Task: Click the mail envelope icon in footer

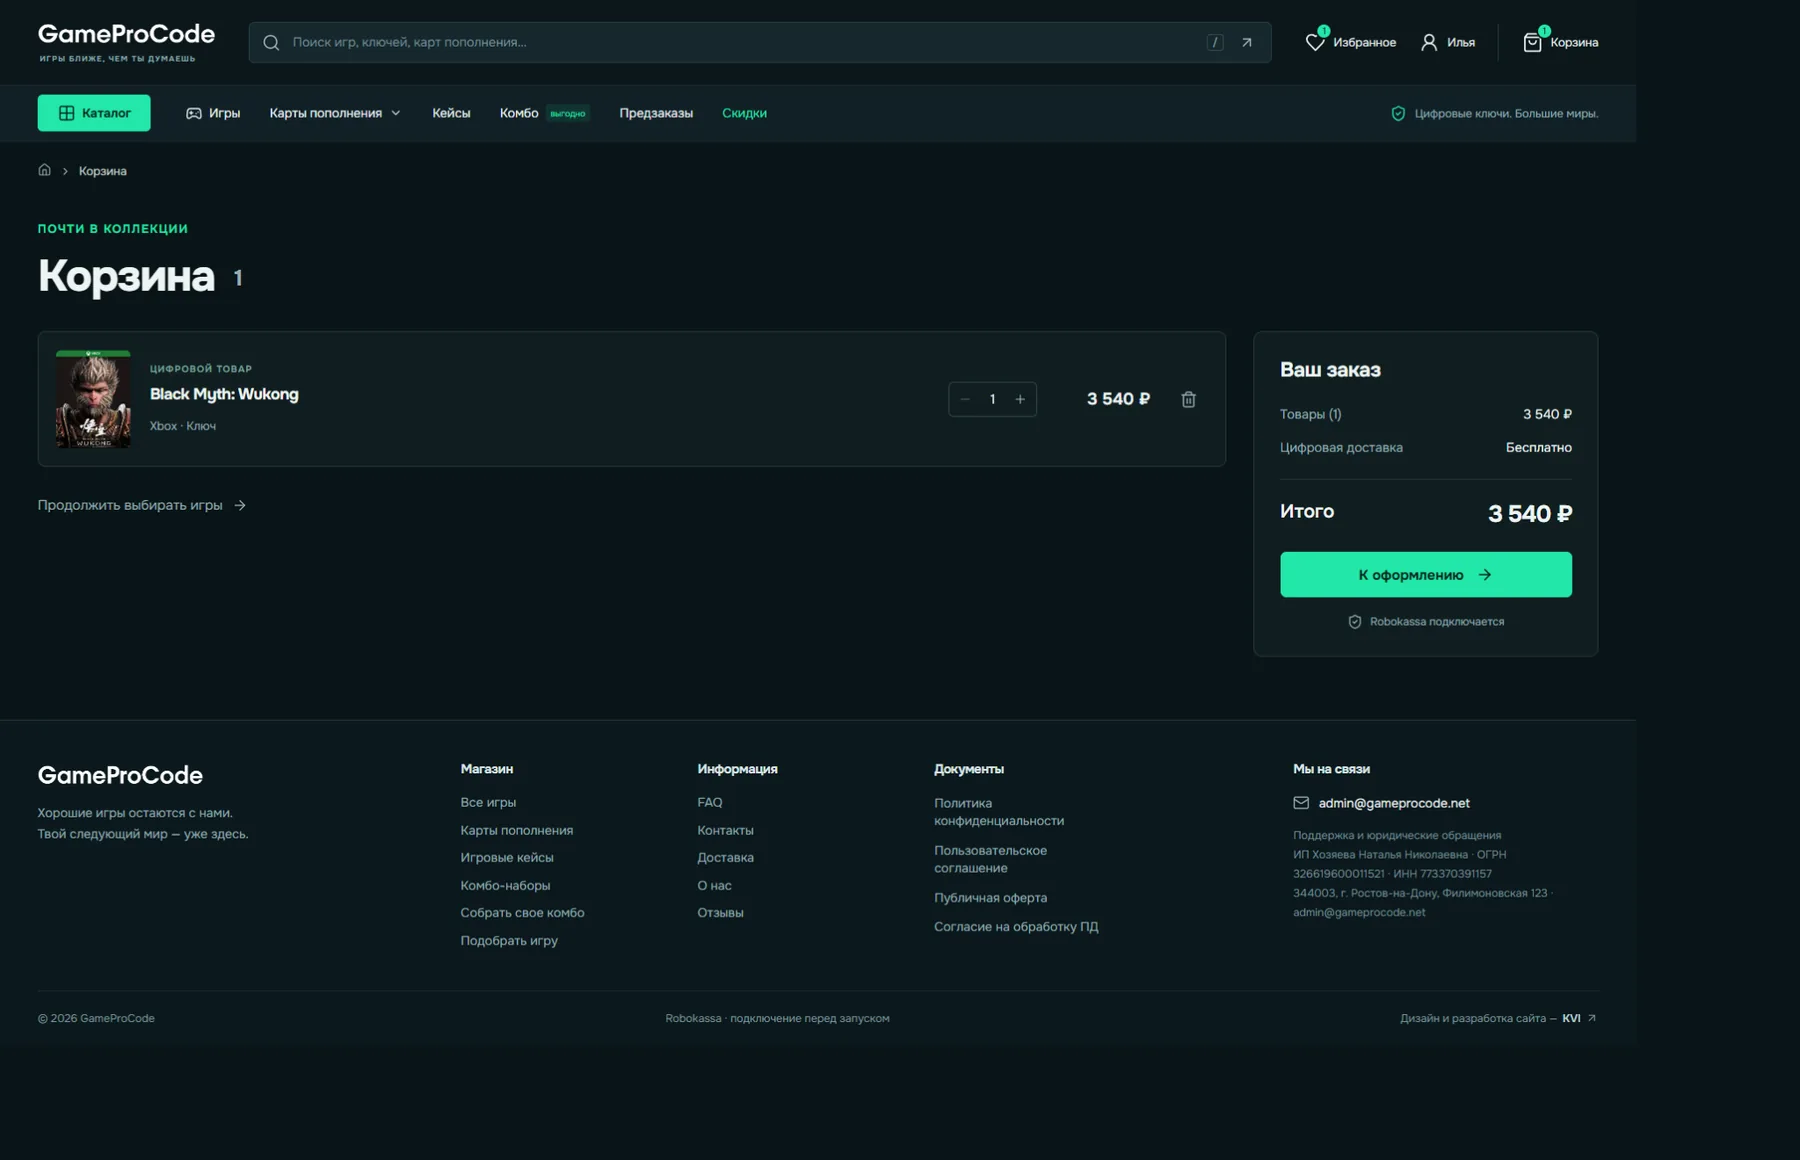Action: coord(1301,803)
